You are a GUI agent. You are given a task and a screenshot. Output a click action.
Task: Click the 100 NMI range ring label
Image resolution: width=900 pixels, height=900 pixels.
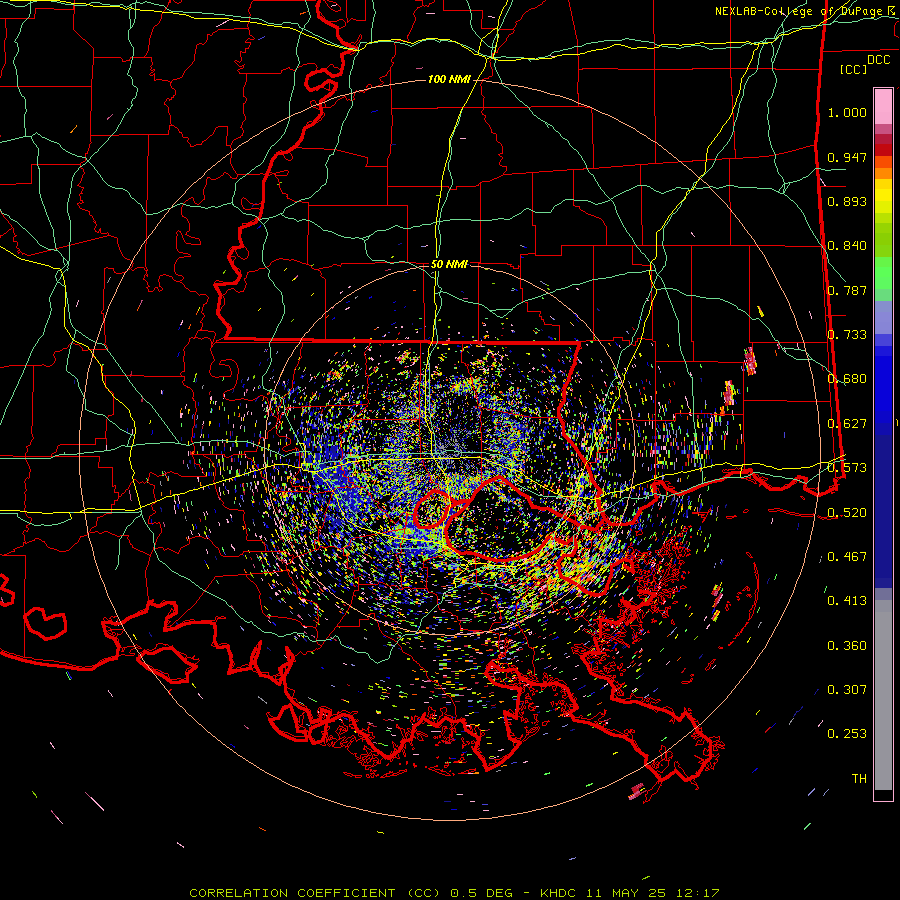[449, 79]
